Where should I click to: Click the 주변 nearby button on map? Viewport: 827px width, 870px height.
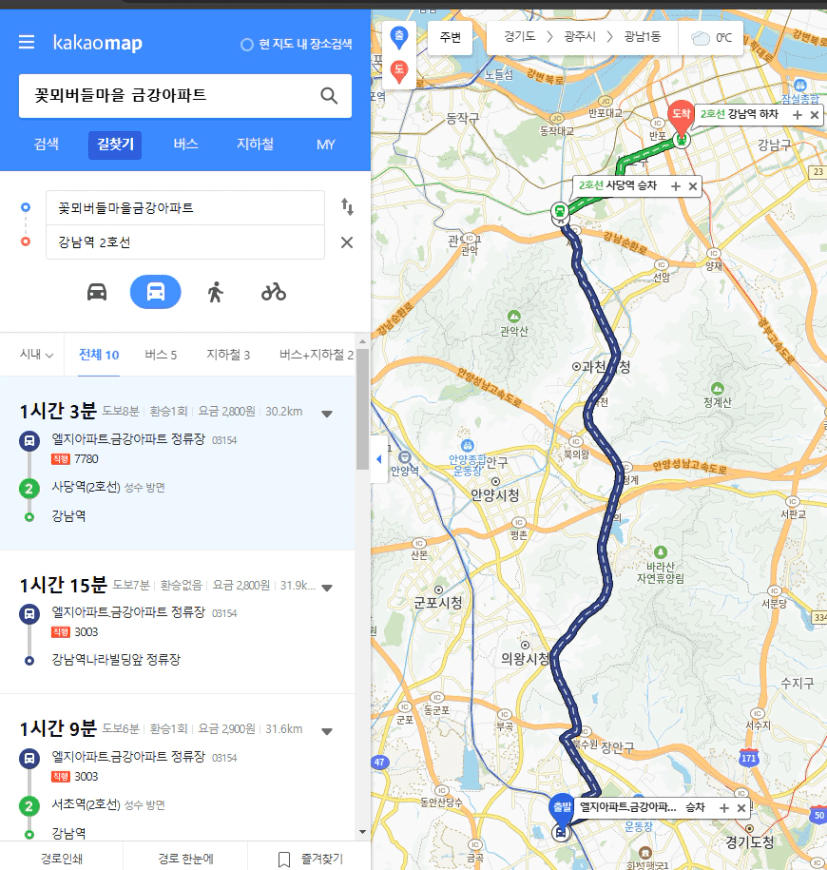click(450, 37)
